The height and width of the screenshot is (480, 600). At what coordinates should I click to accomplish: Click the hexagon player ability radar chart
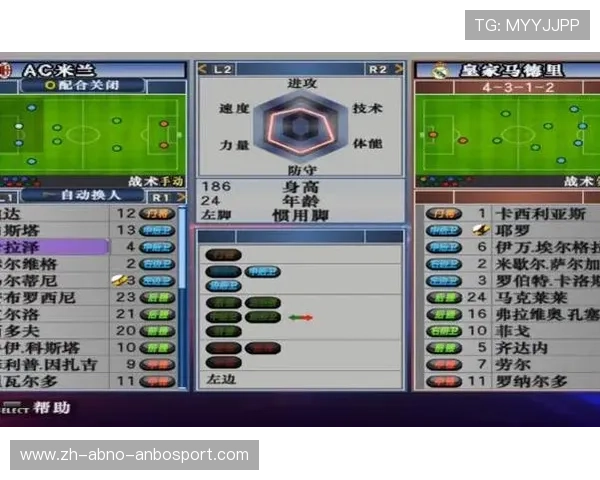pyautogui.click(x=296, y=124)
